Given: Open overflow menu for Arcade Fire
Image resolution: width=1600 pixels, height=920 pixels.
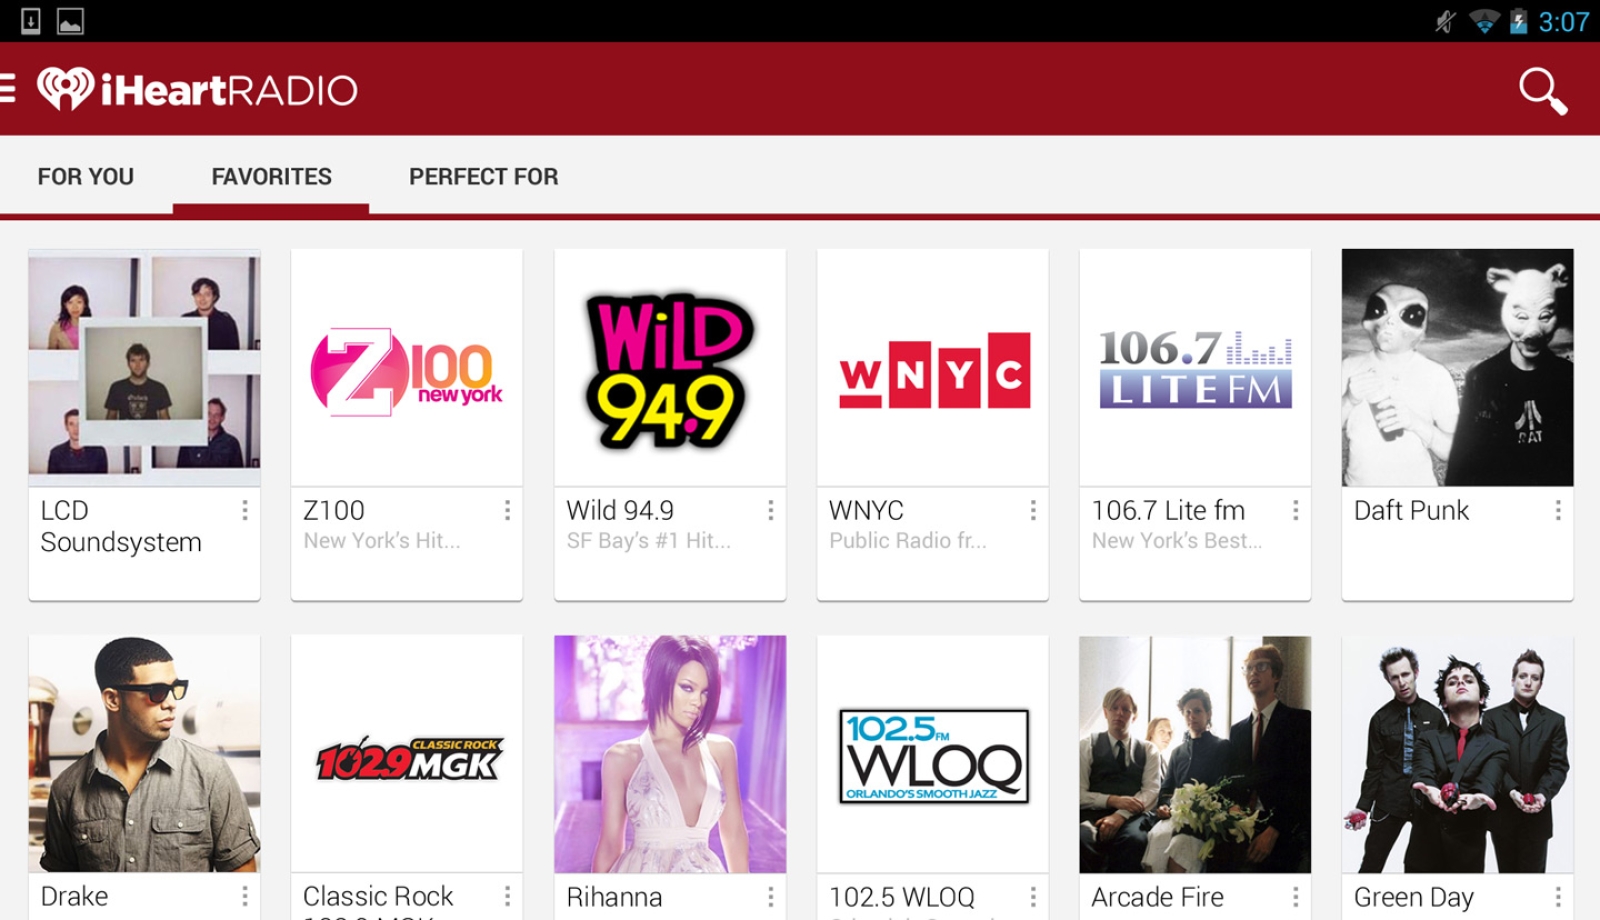Looking at the screenshot, I should (1295, 897).
